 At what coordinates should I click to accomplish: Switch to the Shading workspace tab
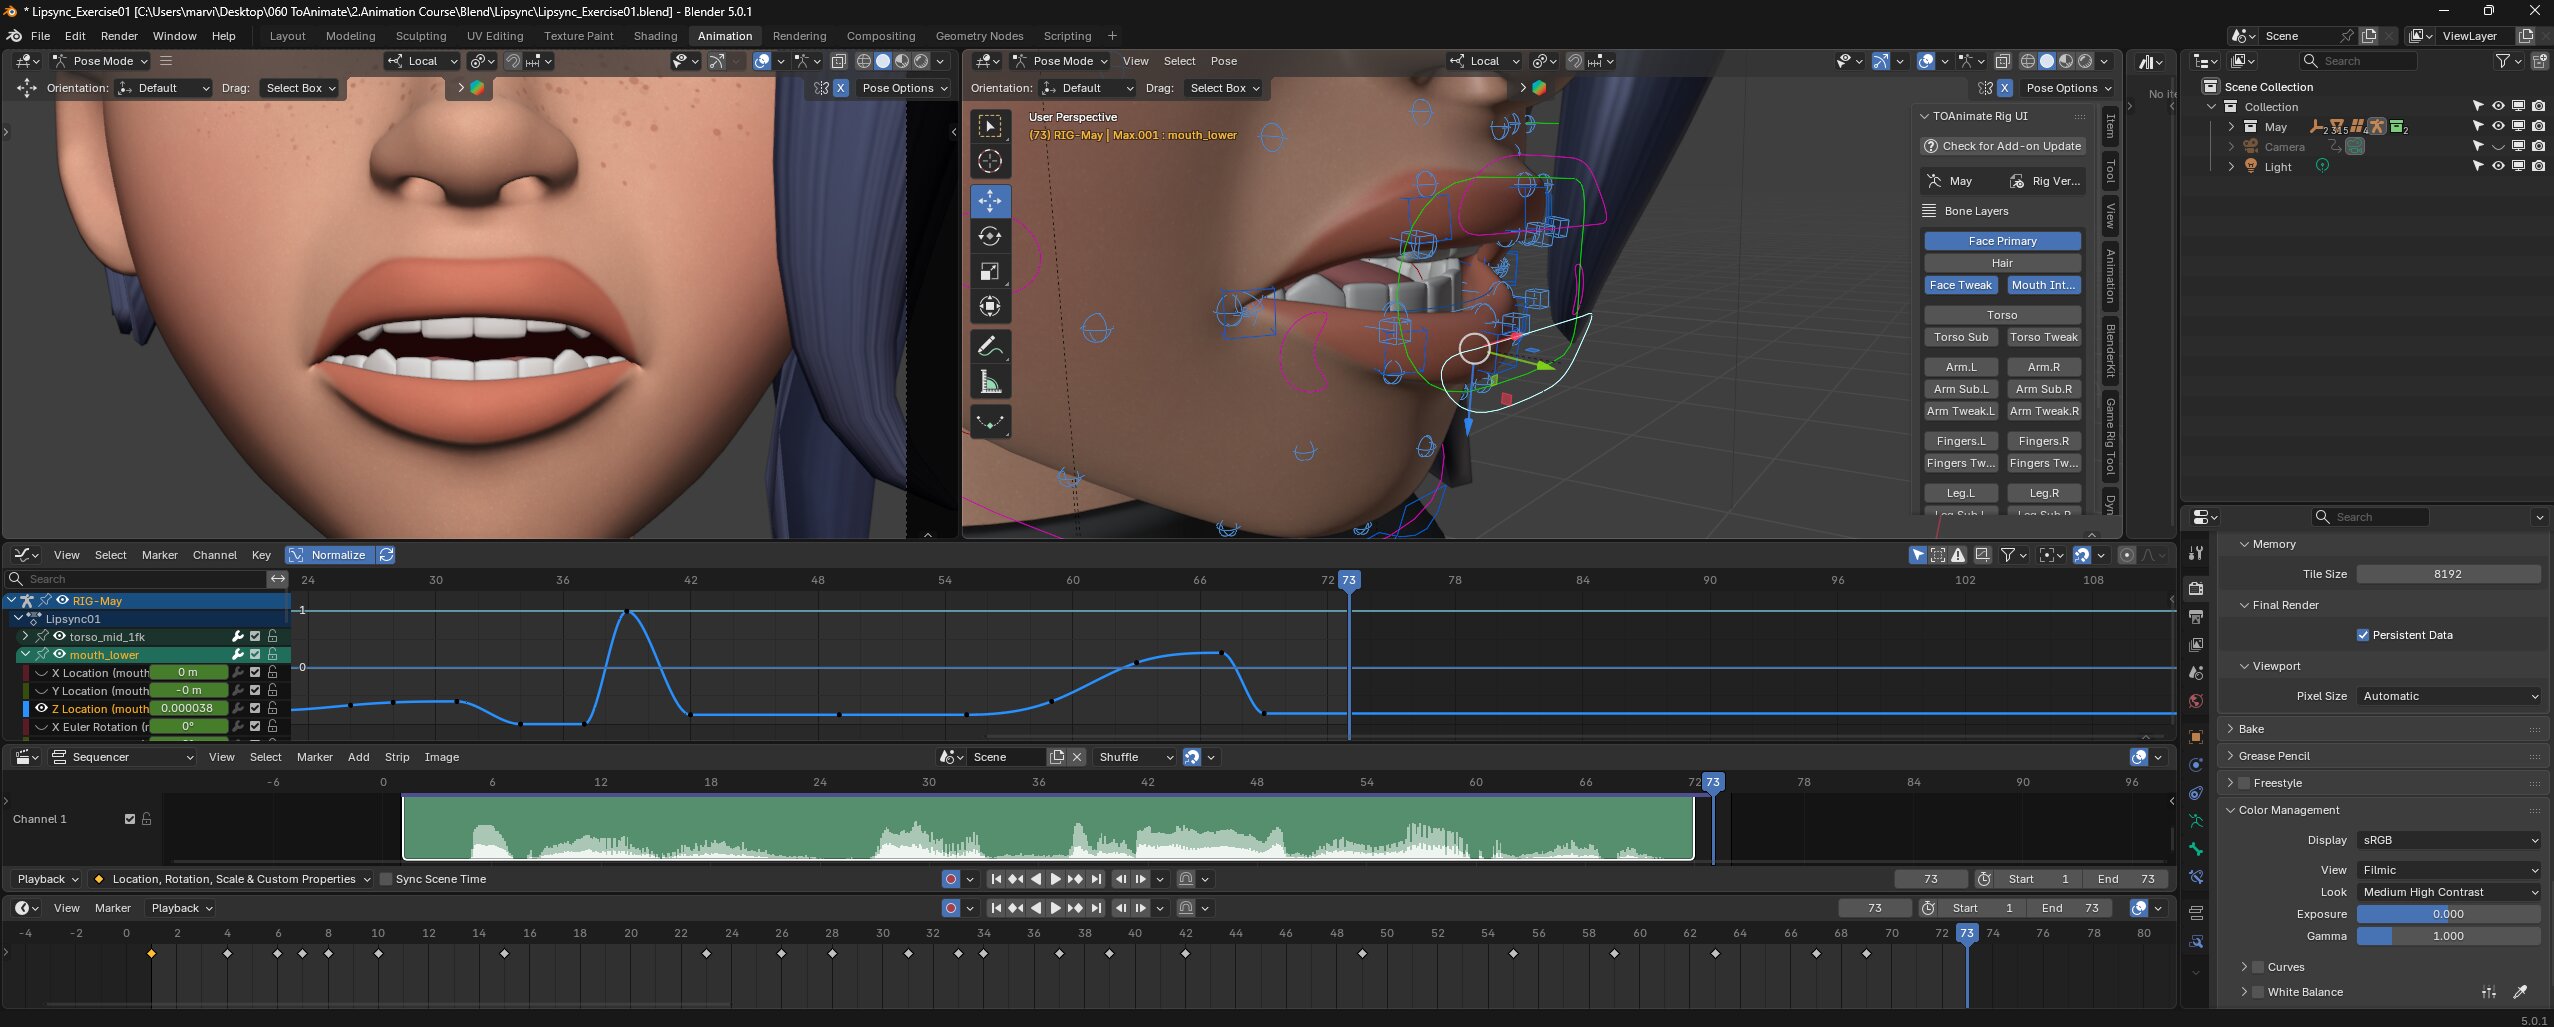(655, 36)
